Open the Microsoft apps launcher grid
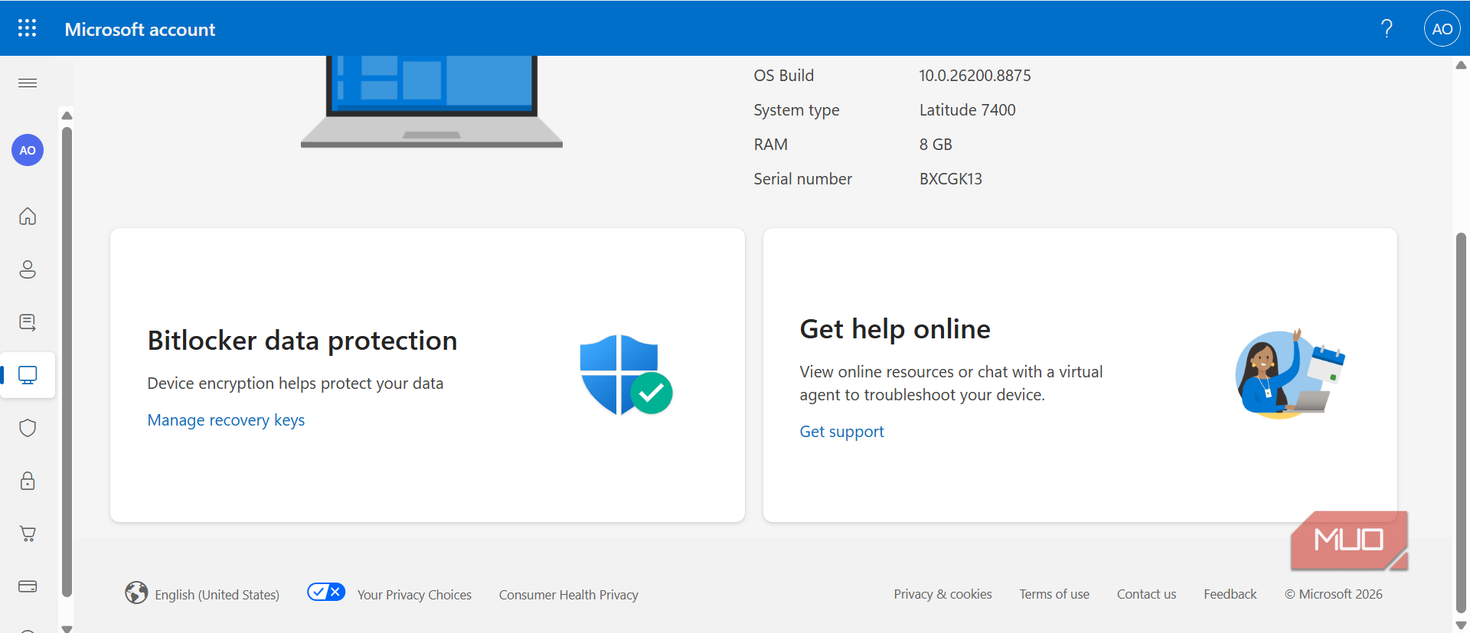This screenshot has width=1470, height=633. click(27, 29)
